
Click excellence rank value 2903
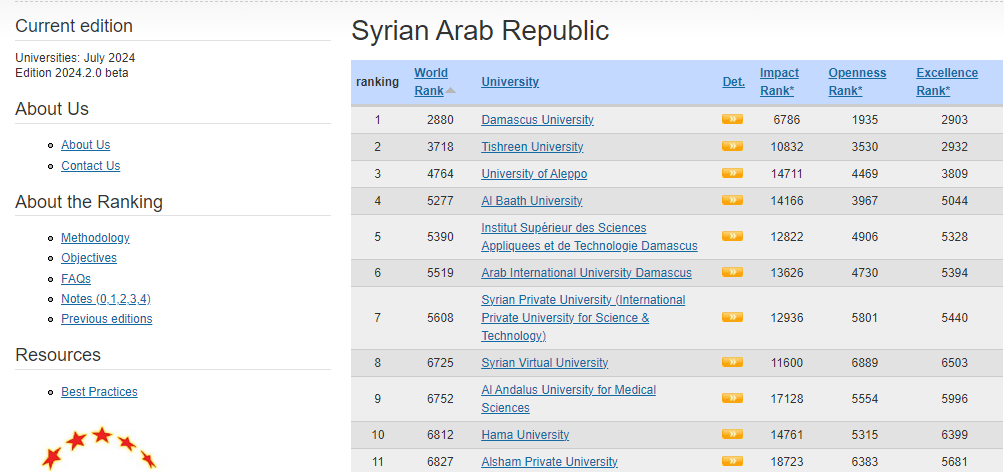954,120
